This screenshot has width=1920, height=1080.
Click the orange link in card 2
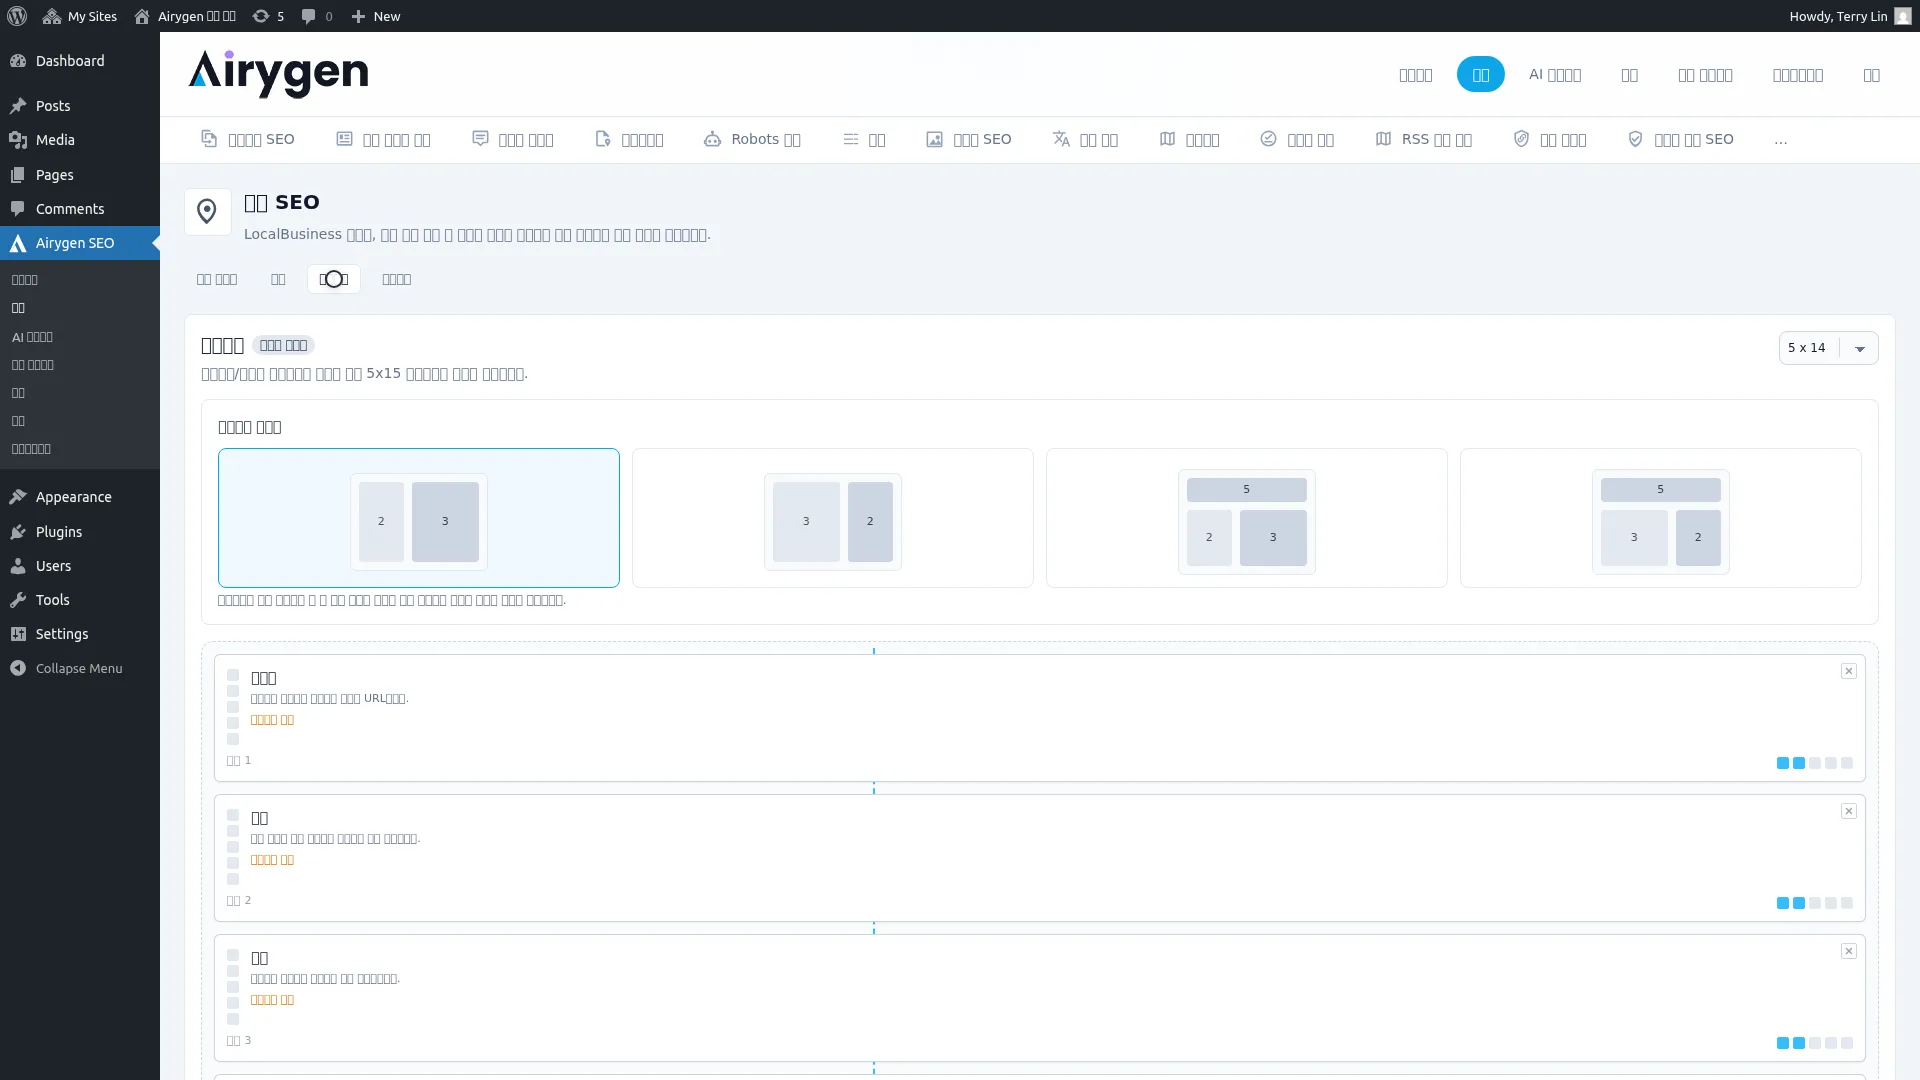coord(272,860)
